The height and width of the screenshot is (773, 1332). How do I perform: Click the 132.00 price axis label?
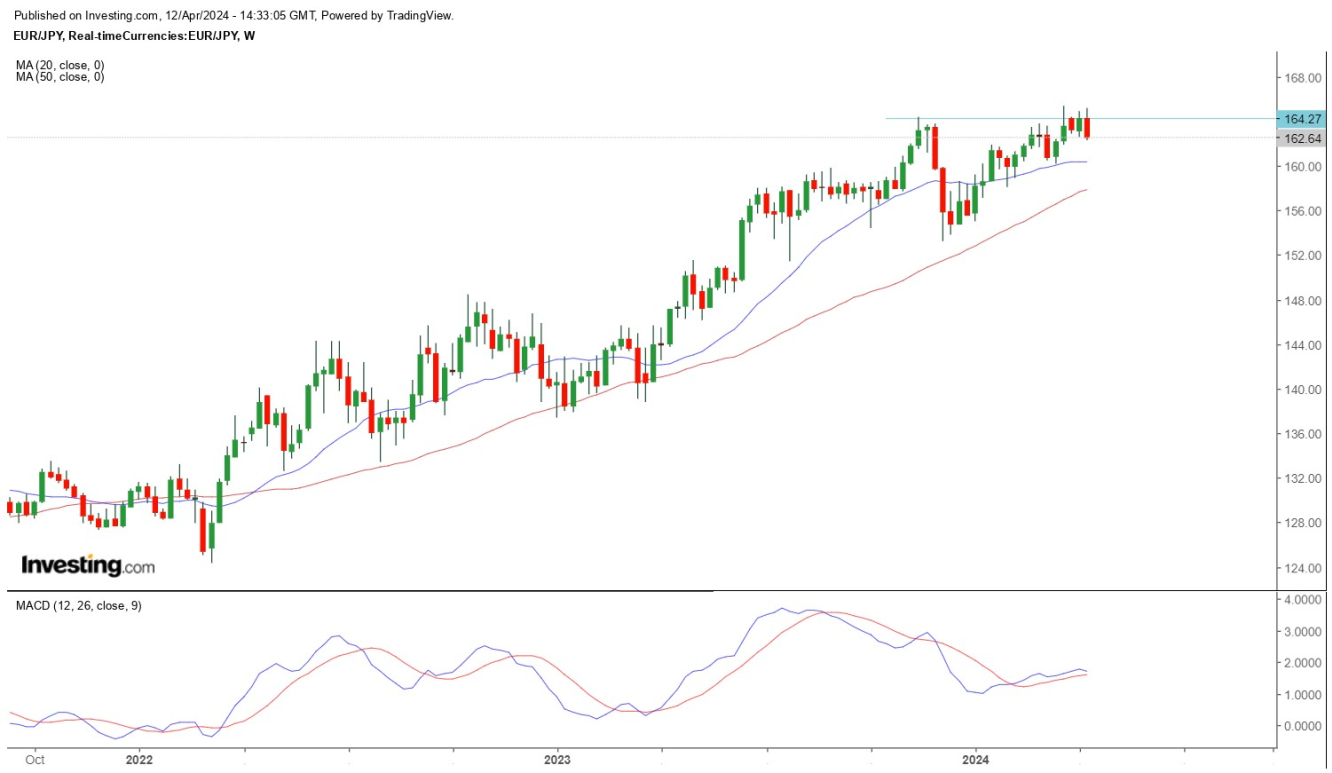click(x=1303, y=479)
